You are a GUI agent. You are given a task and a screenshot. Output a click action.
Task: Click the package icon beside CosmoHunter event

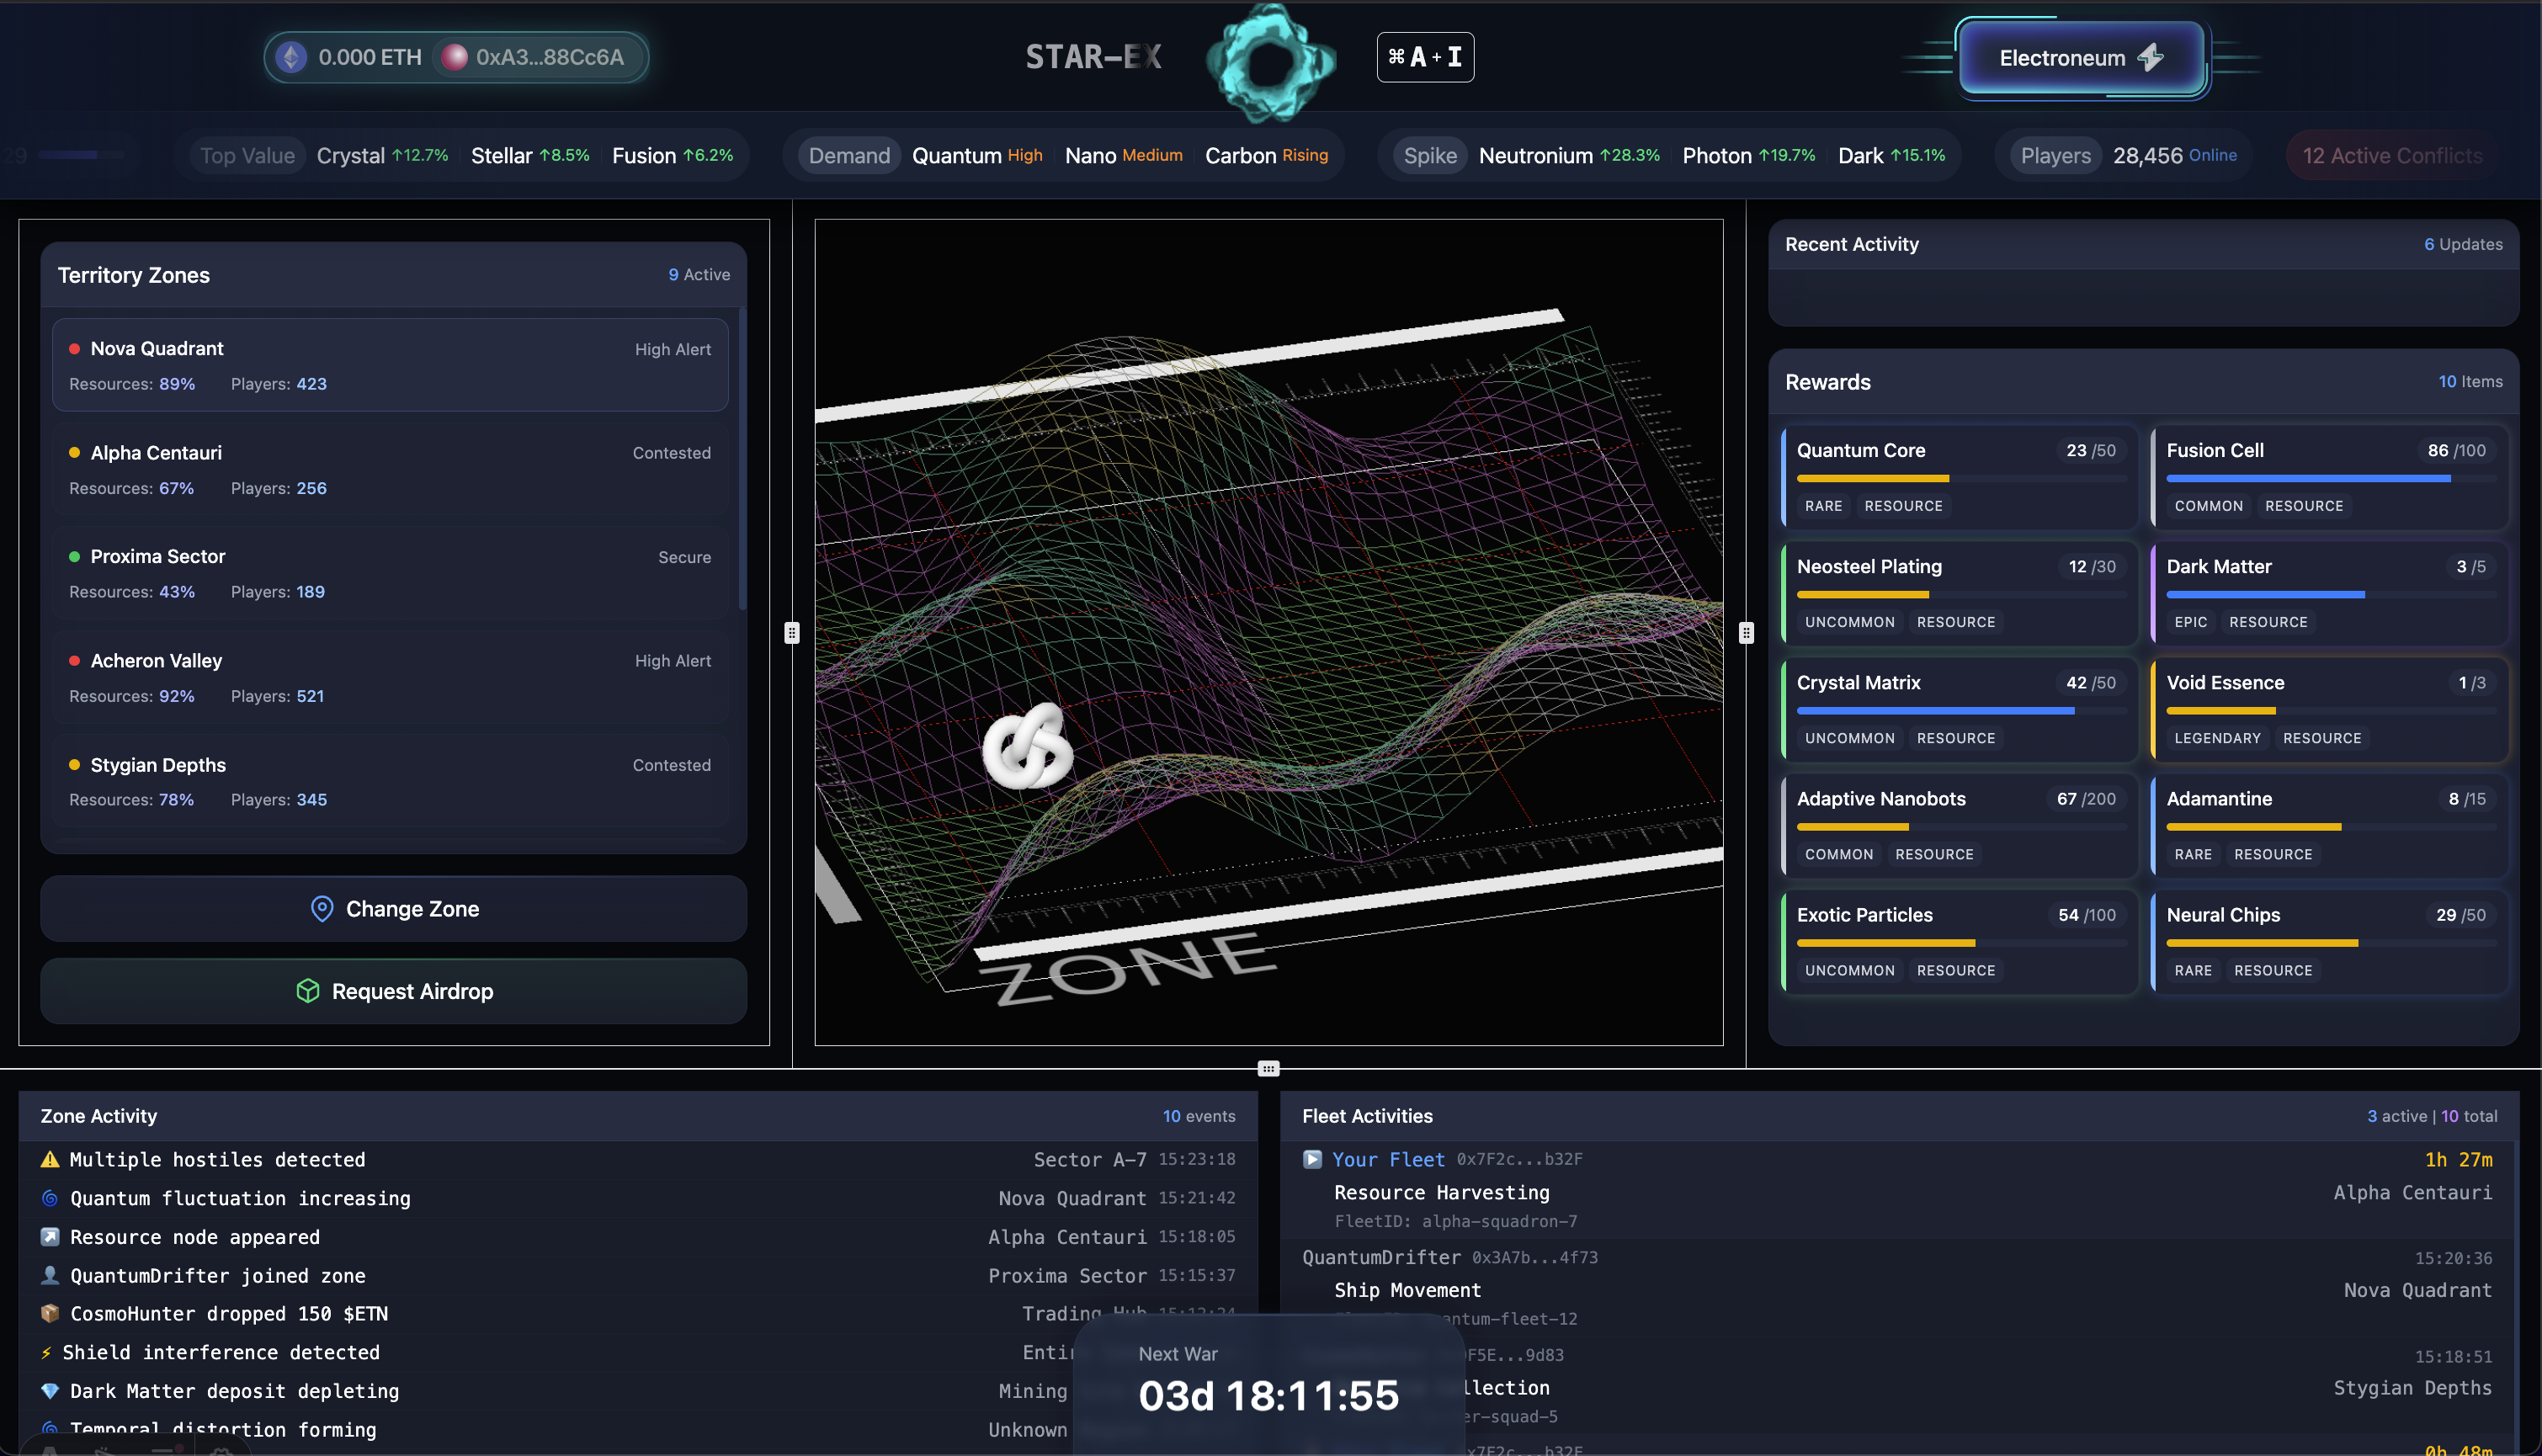pyautogui.click(x=50, y=1313)
